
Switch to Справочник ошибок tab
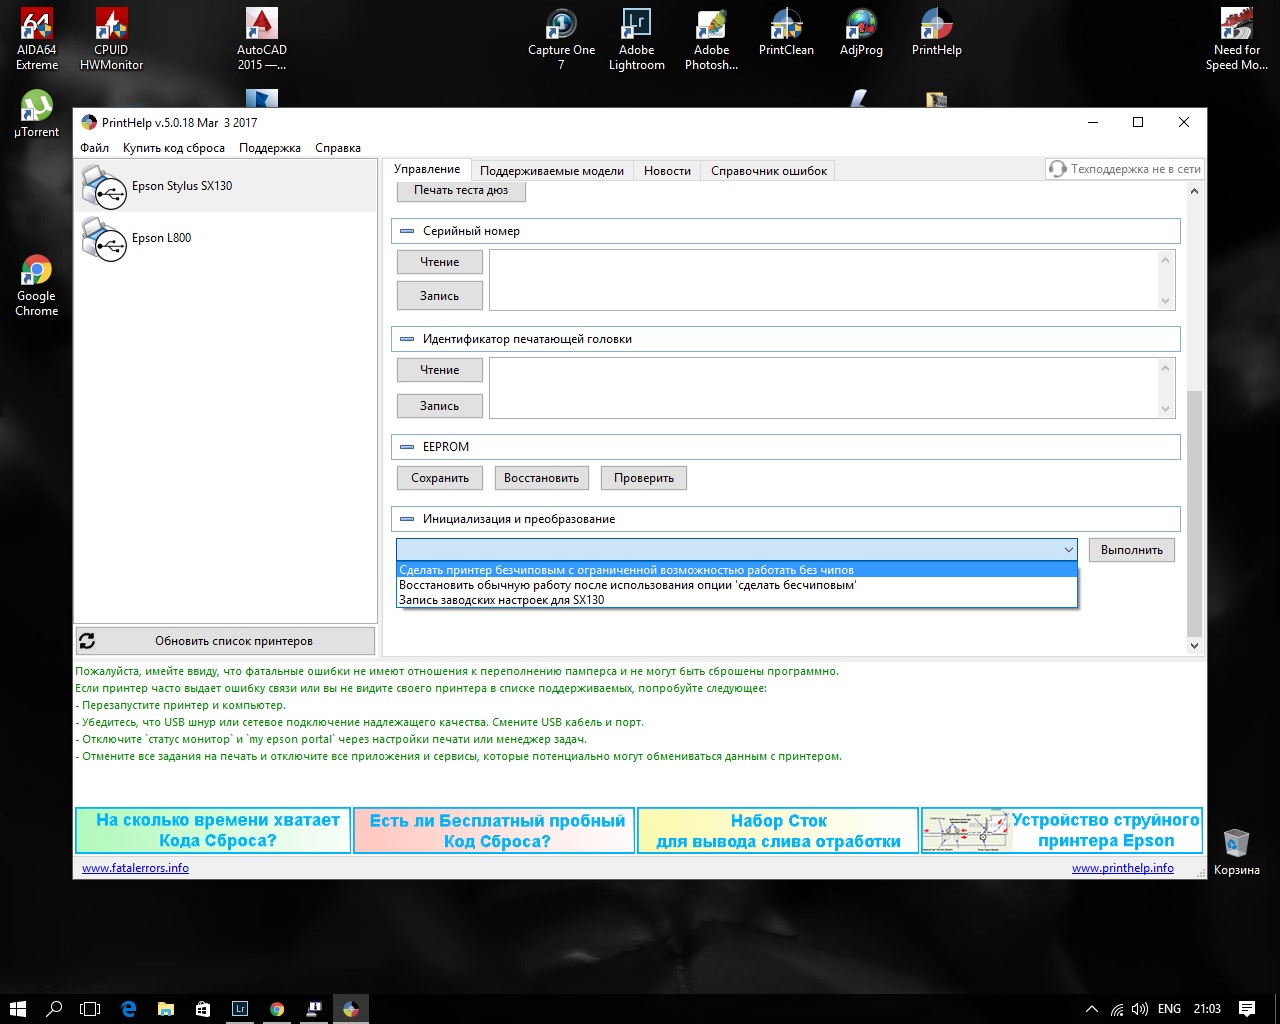pyautogui.click(x=769, y=171)
